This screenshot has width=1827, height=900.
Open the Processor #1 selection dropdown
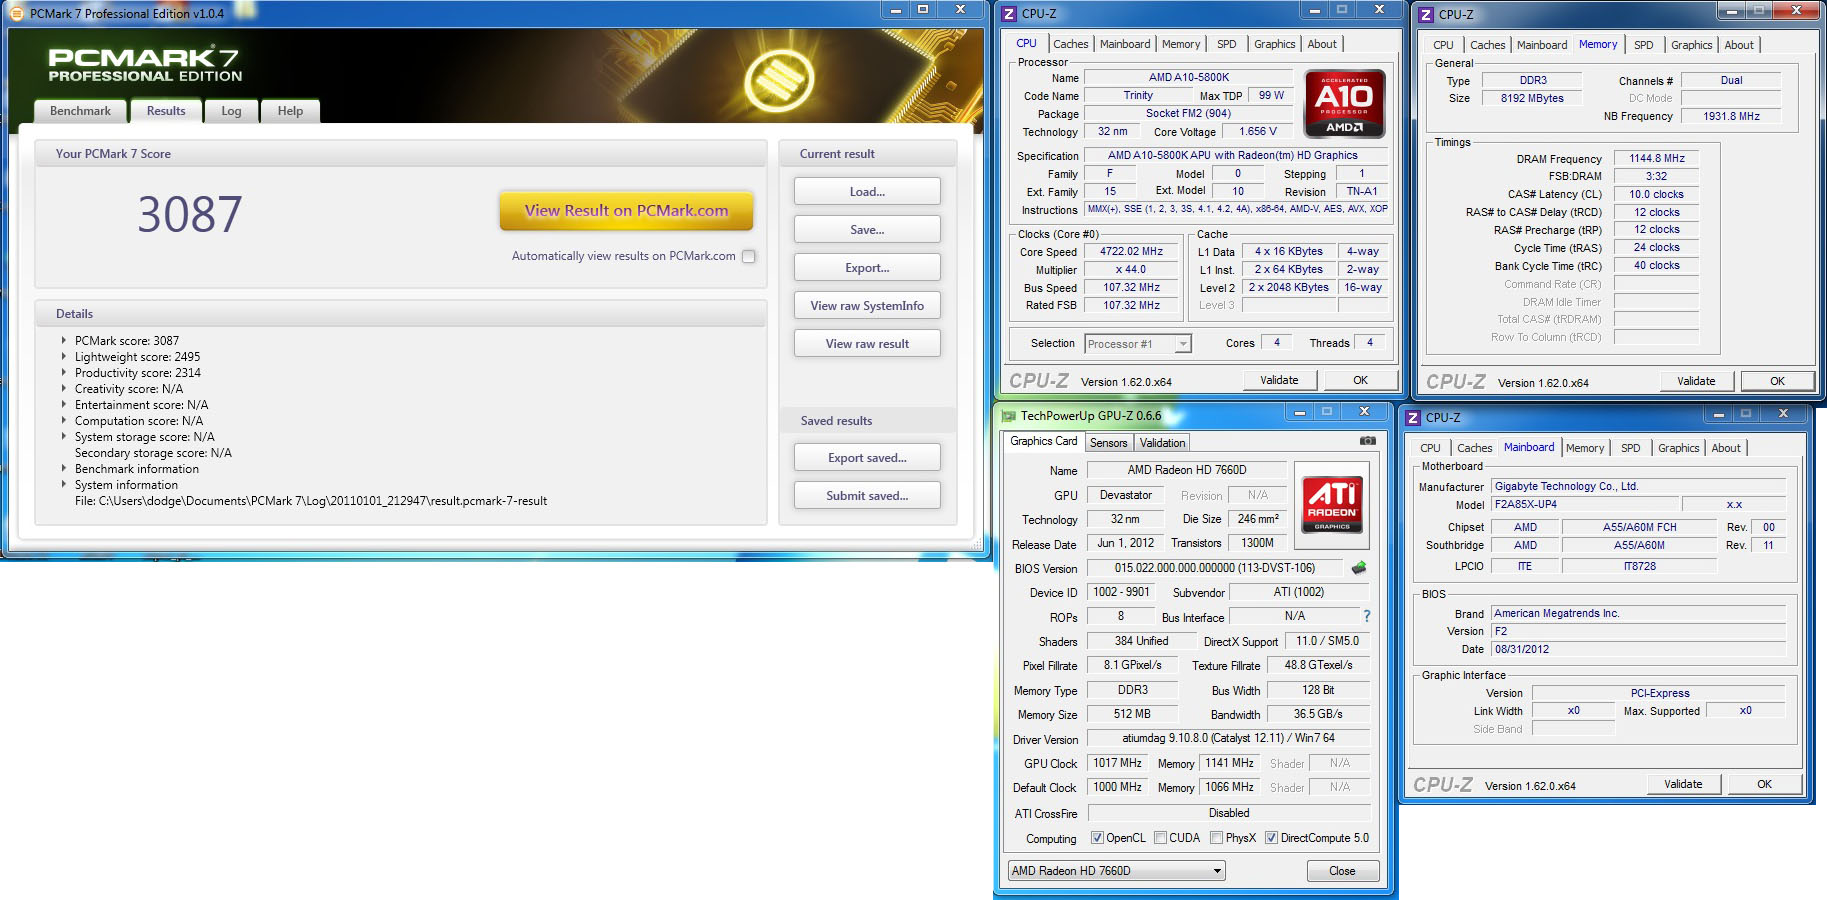click(1138, 344)
